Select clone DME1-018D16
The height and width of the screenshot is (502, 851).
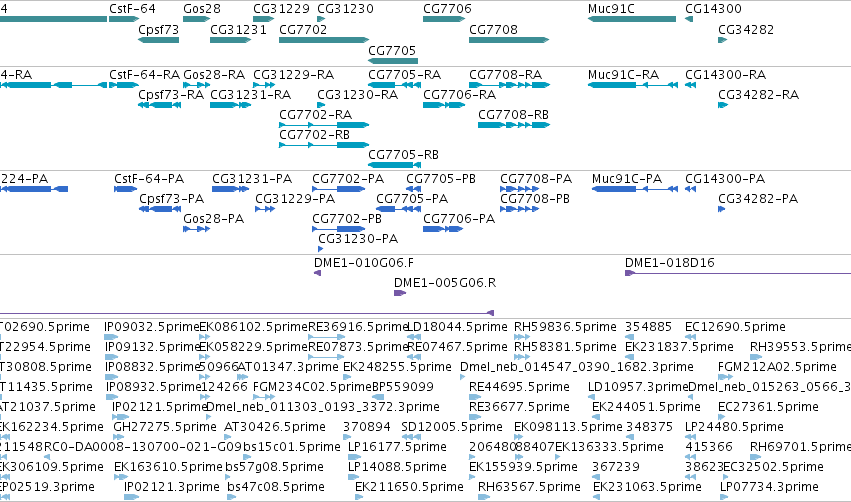(738, 273)
